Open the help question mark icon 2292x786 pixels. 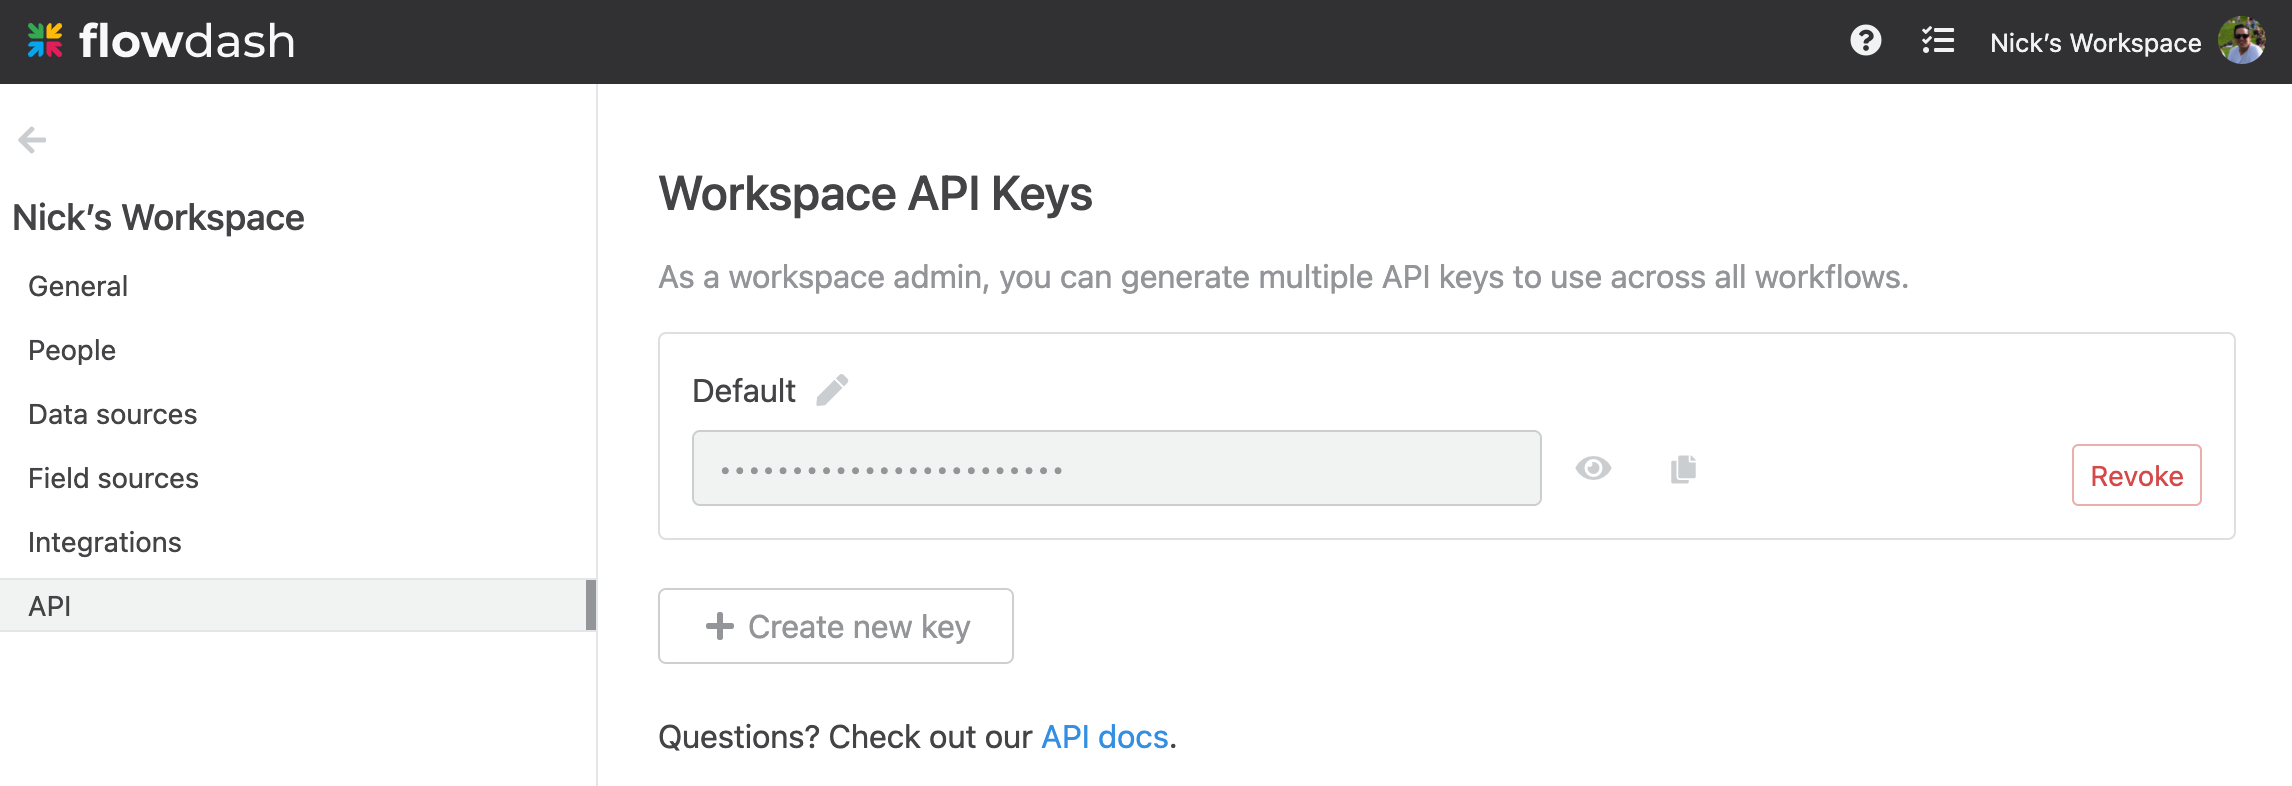tap(1865, 41)
